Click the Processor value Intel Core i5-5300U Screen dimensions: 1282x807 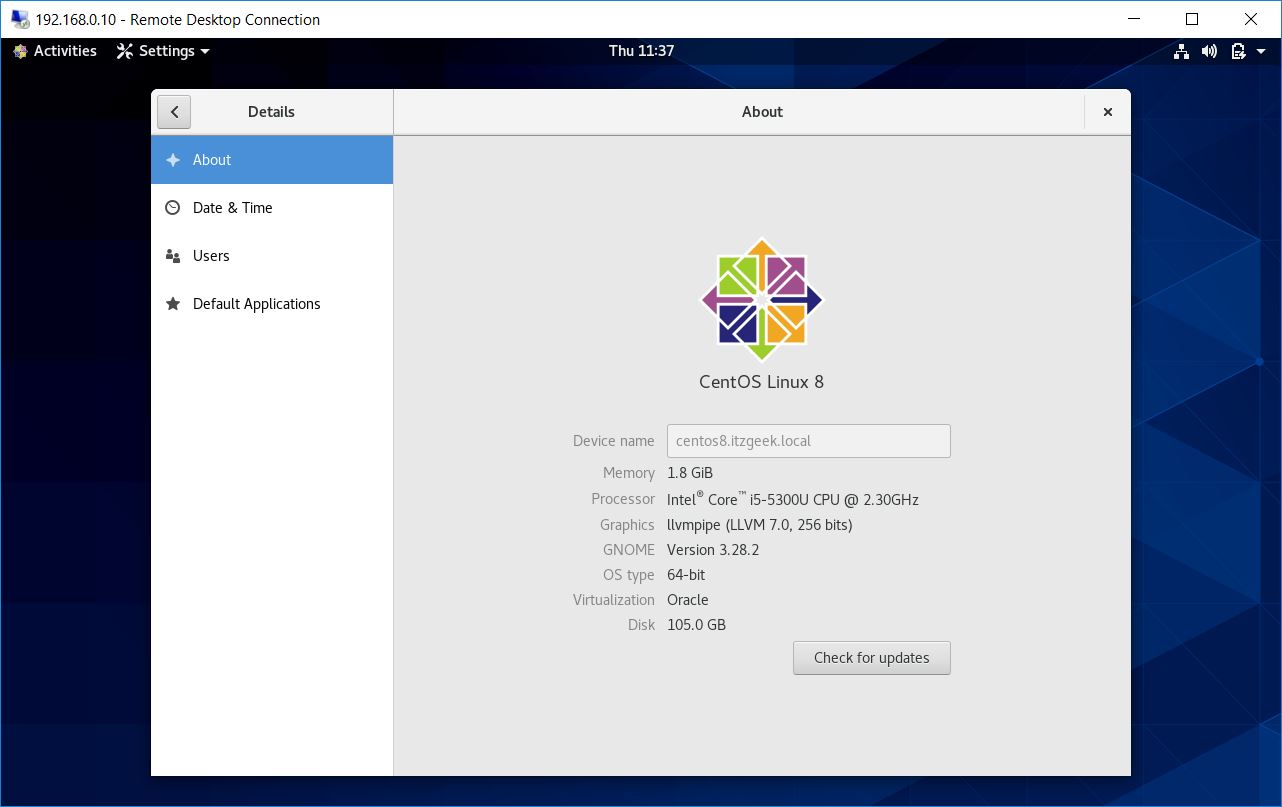793,499
